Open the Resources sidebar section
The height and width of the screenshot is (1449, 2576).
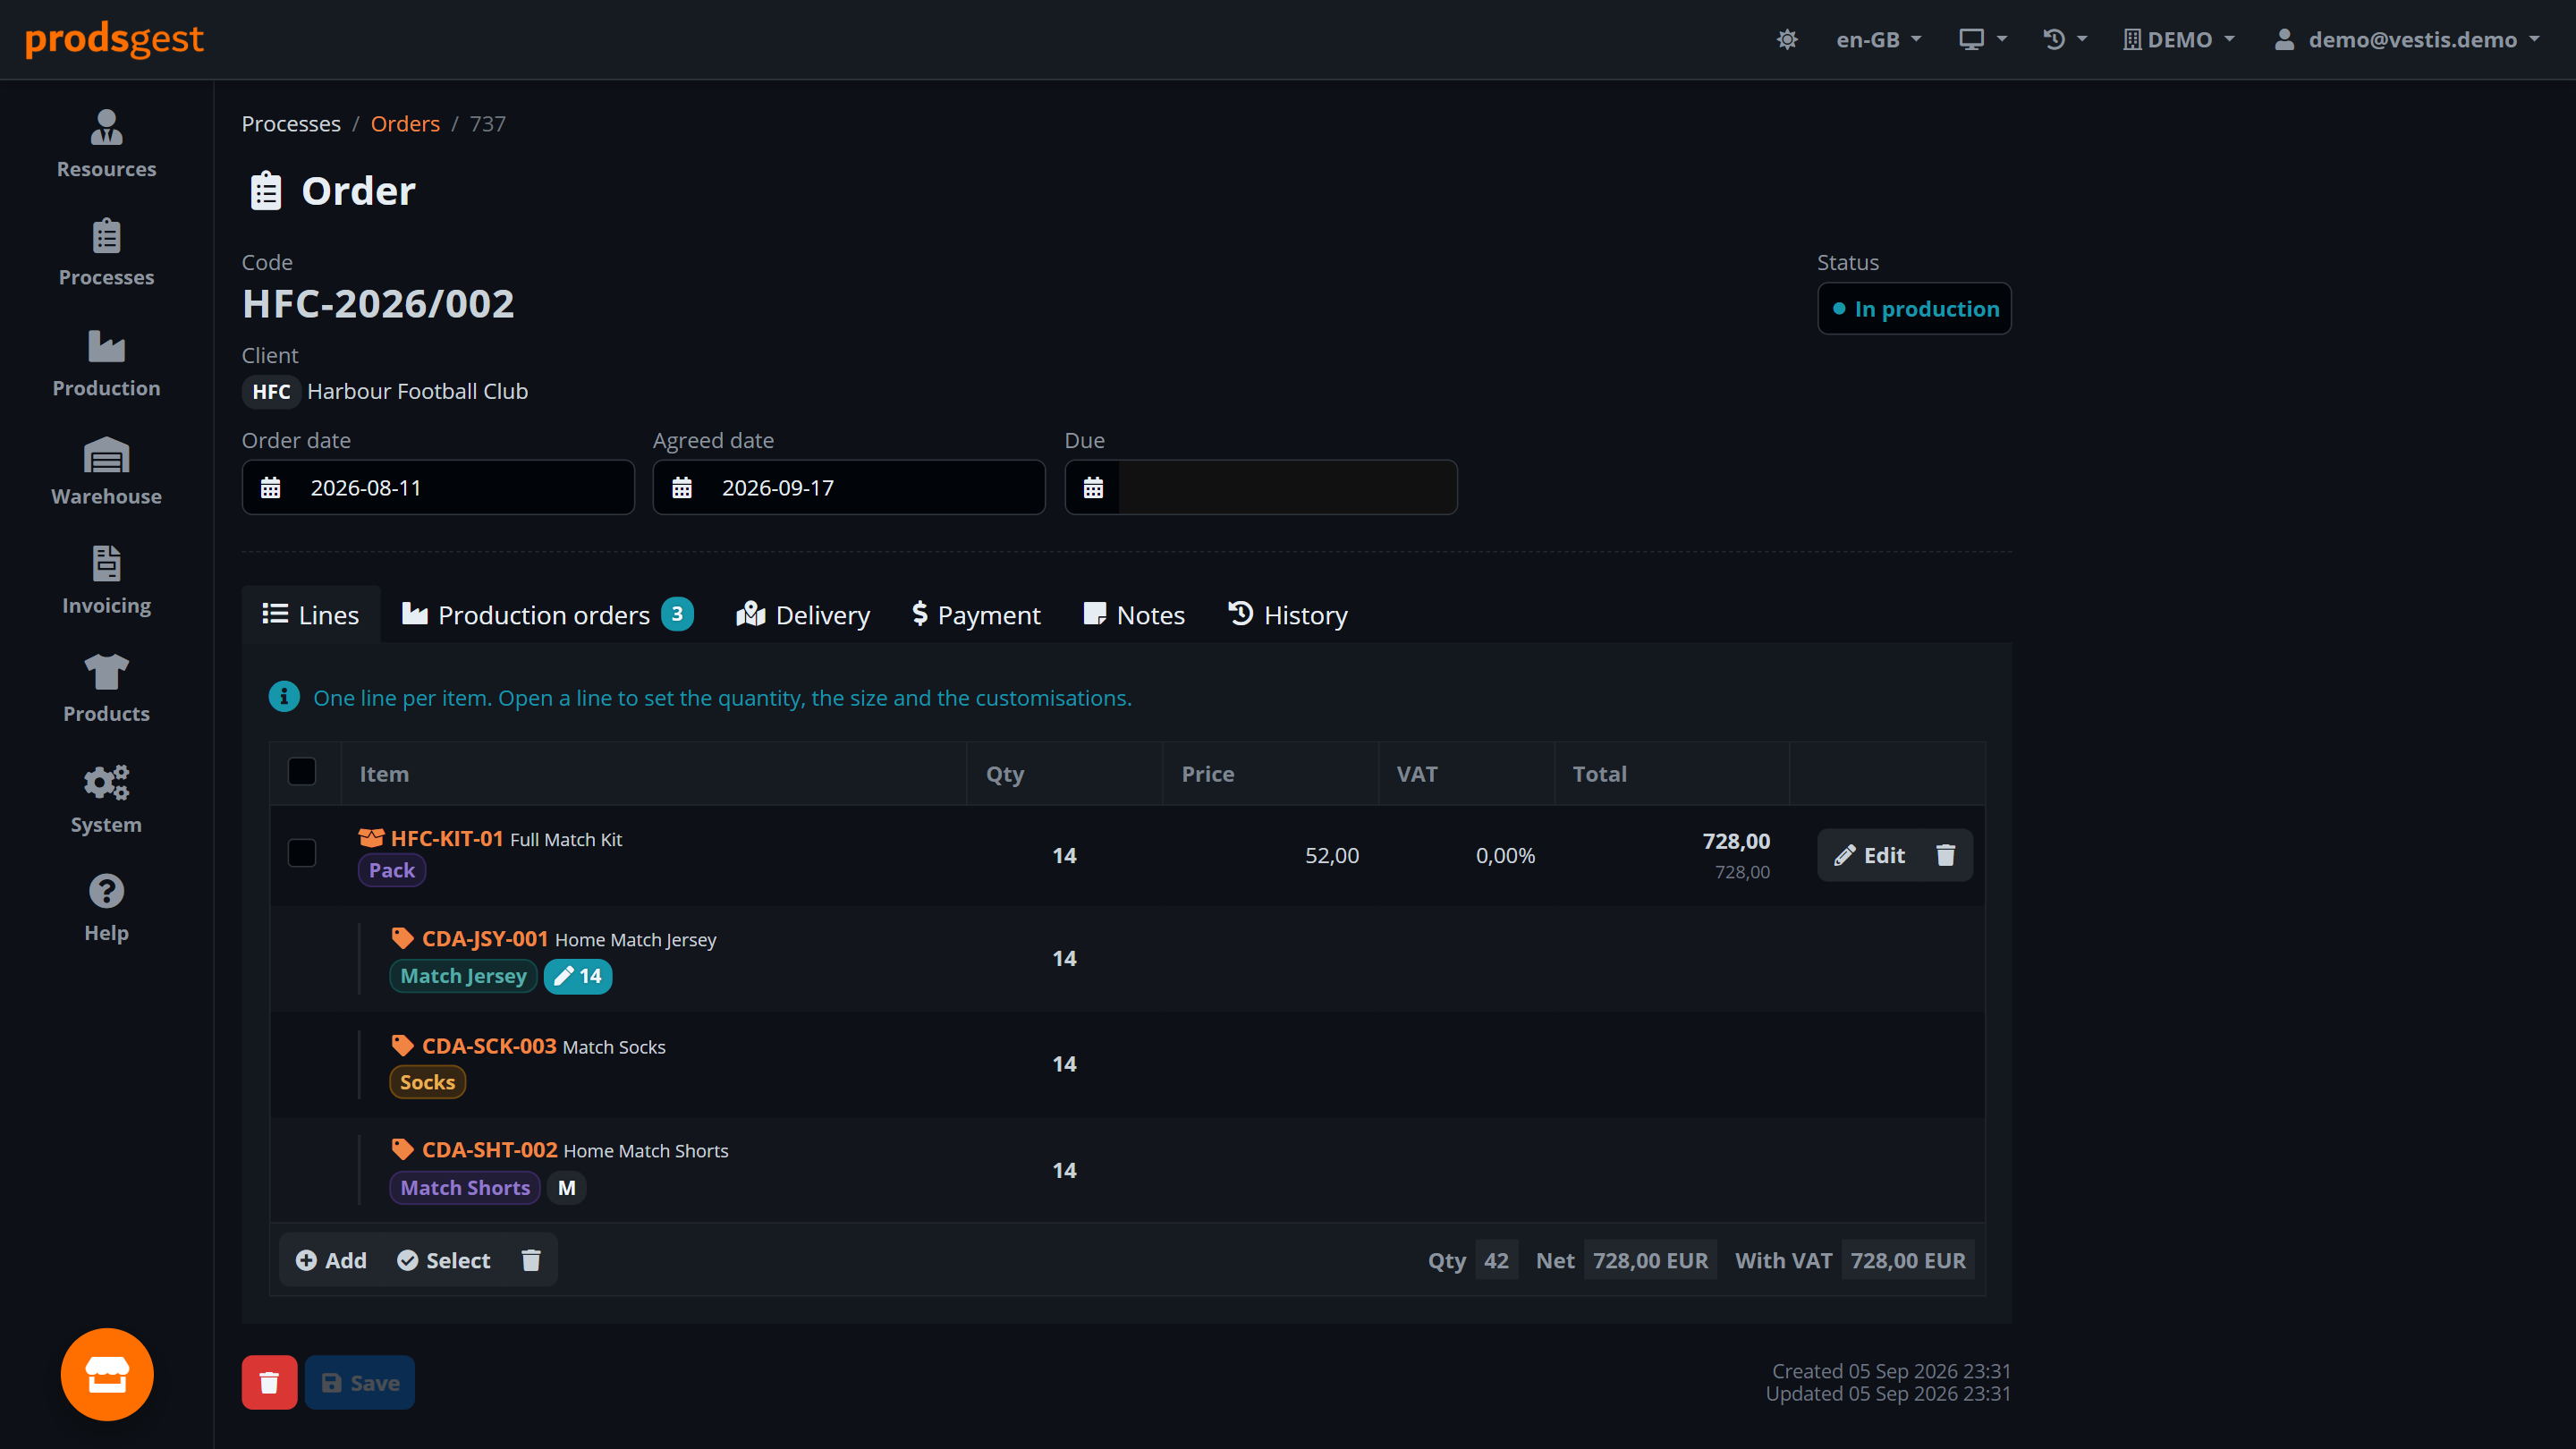tap(106, 144)
